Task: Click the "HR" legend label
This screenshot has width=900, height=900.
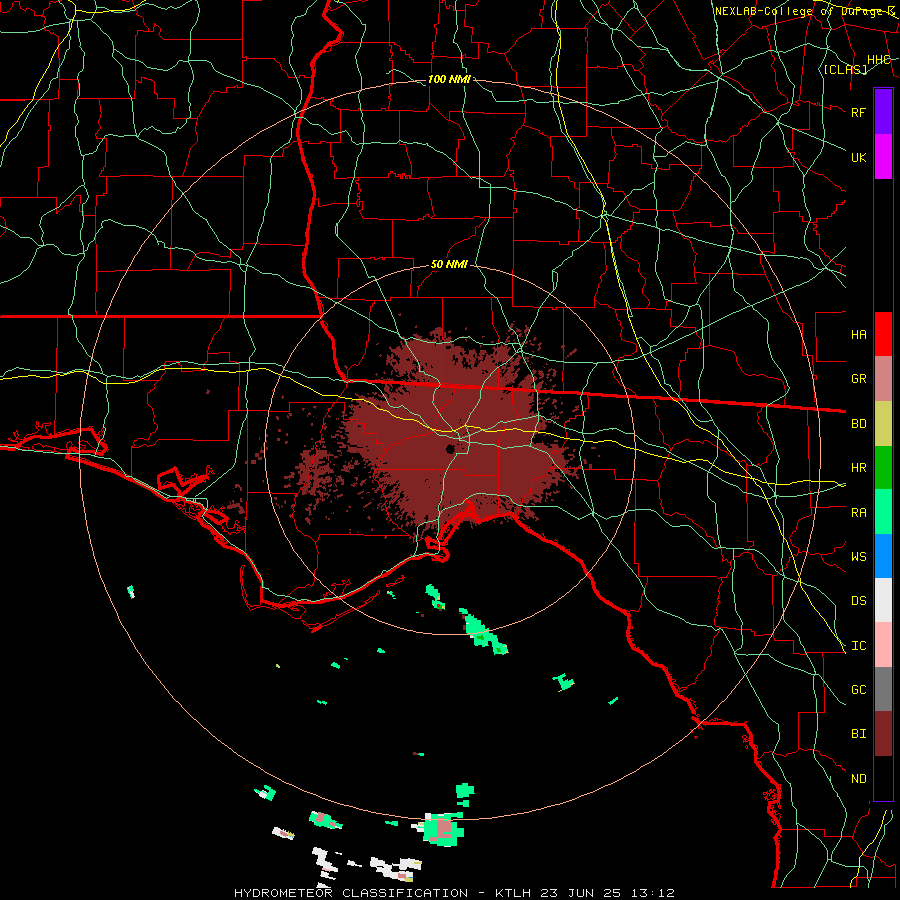Action: [x=859, y=468]
